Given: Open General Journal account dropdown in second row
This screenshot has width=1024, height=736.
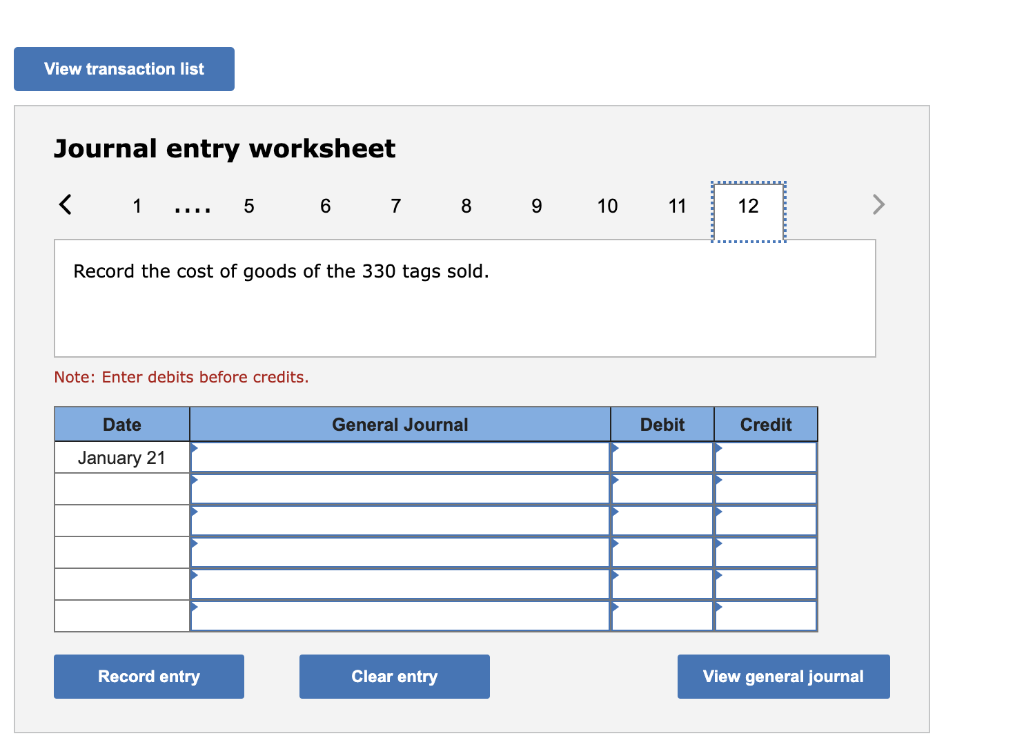Looking at the screenshot, I should (400, 488).
